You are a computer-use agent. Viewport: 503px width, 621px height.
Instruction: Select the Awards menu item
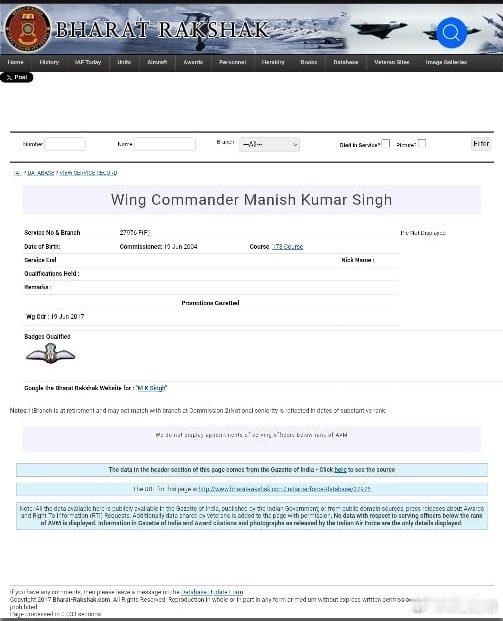click(193, 62)
